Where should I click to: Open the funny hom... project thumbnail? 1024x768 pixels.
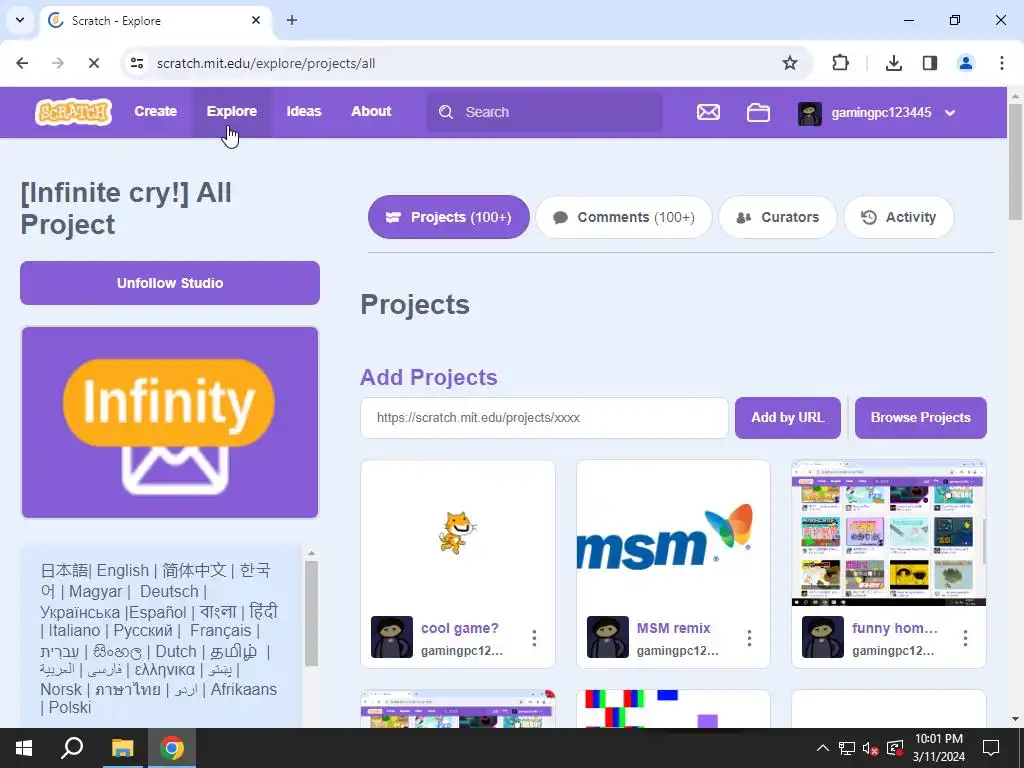[889, 534]
